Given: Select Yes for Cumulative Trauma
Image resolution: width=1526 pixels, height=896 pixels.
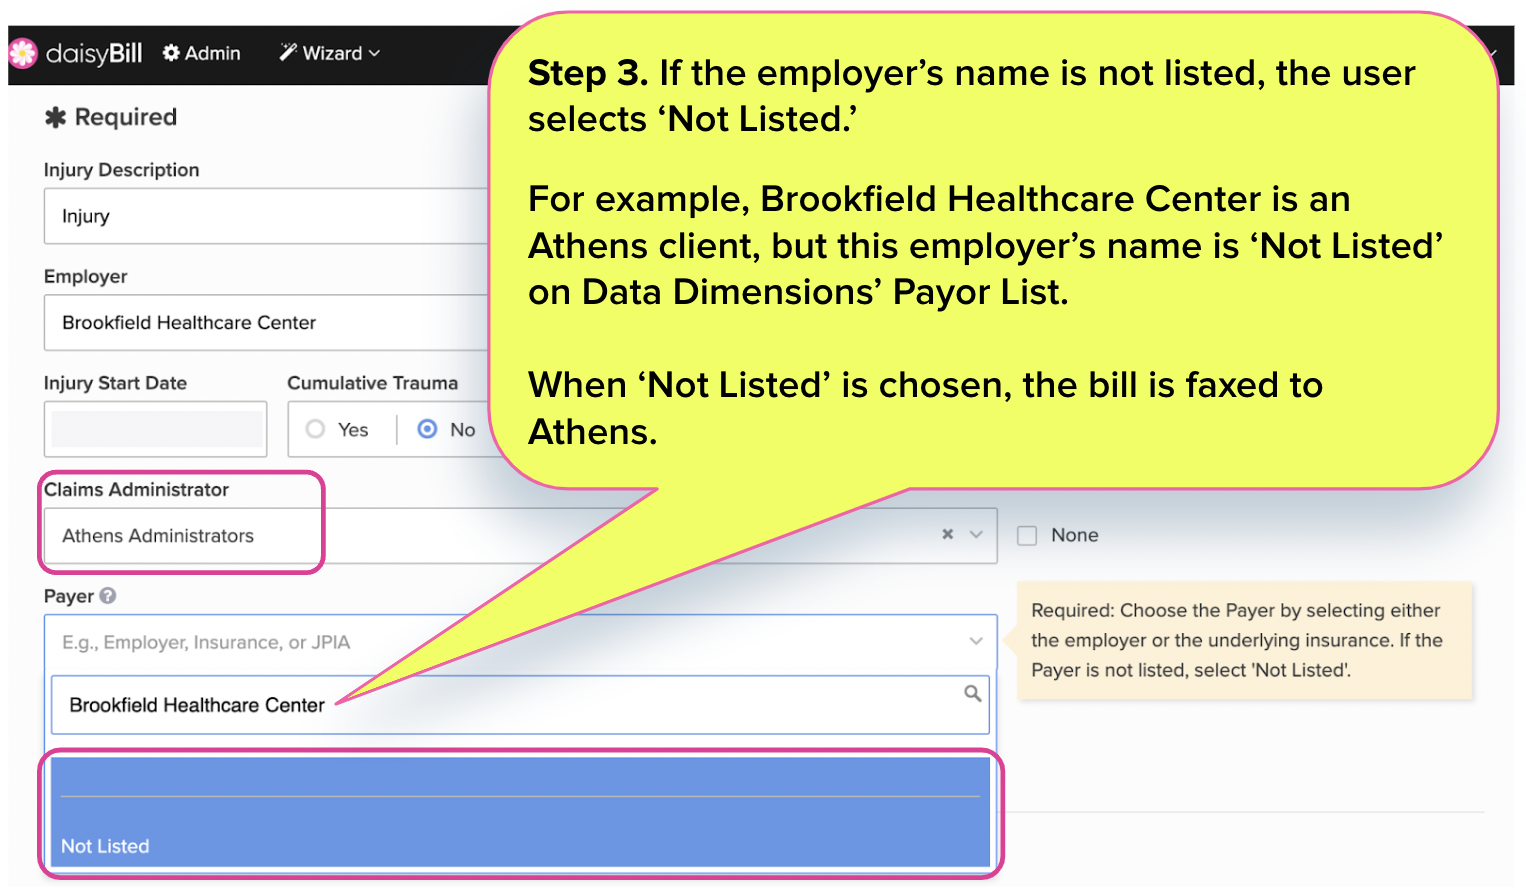Looking at the screenshot, I should (x=316, y=429).
